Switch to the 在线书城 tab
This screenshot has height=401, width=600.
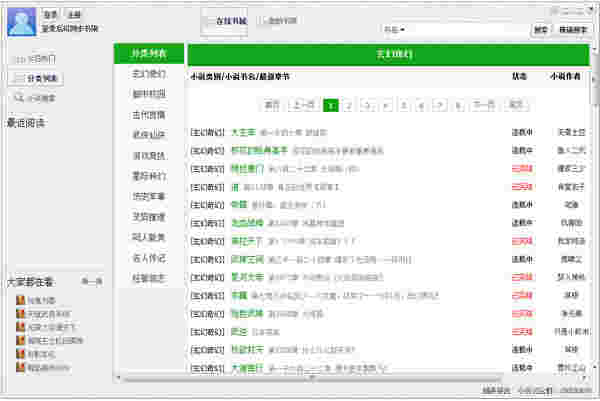click(x=225, y=21)
